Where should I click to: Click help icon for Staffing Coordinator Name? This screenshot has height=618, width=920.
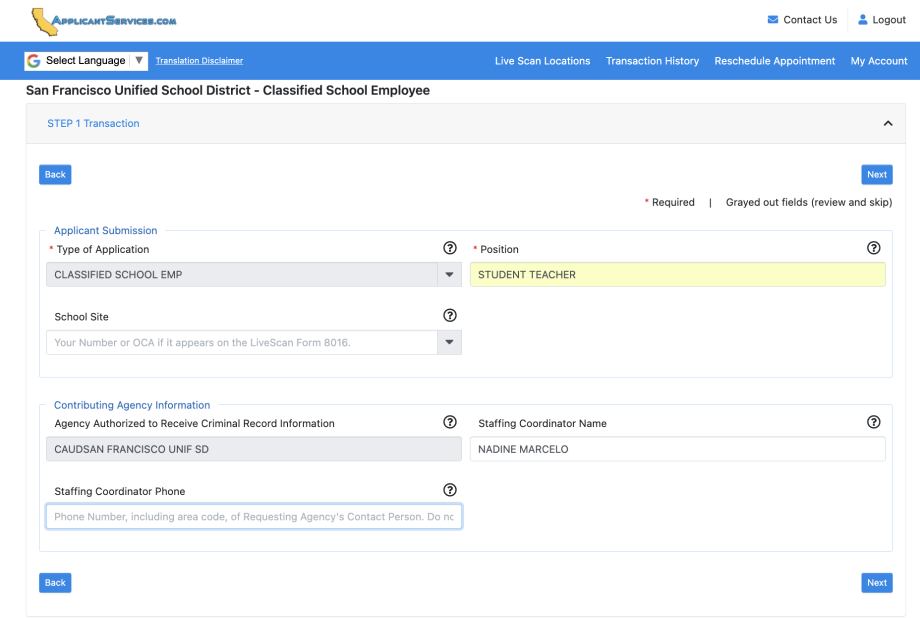873,423
